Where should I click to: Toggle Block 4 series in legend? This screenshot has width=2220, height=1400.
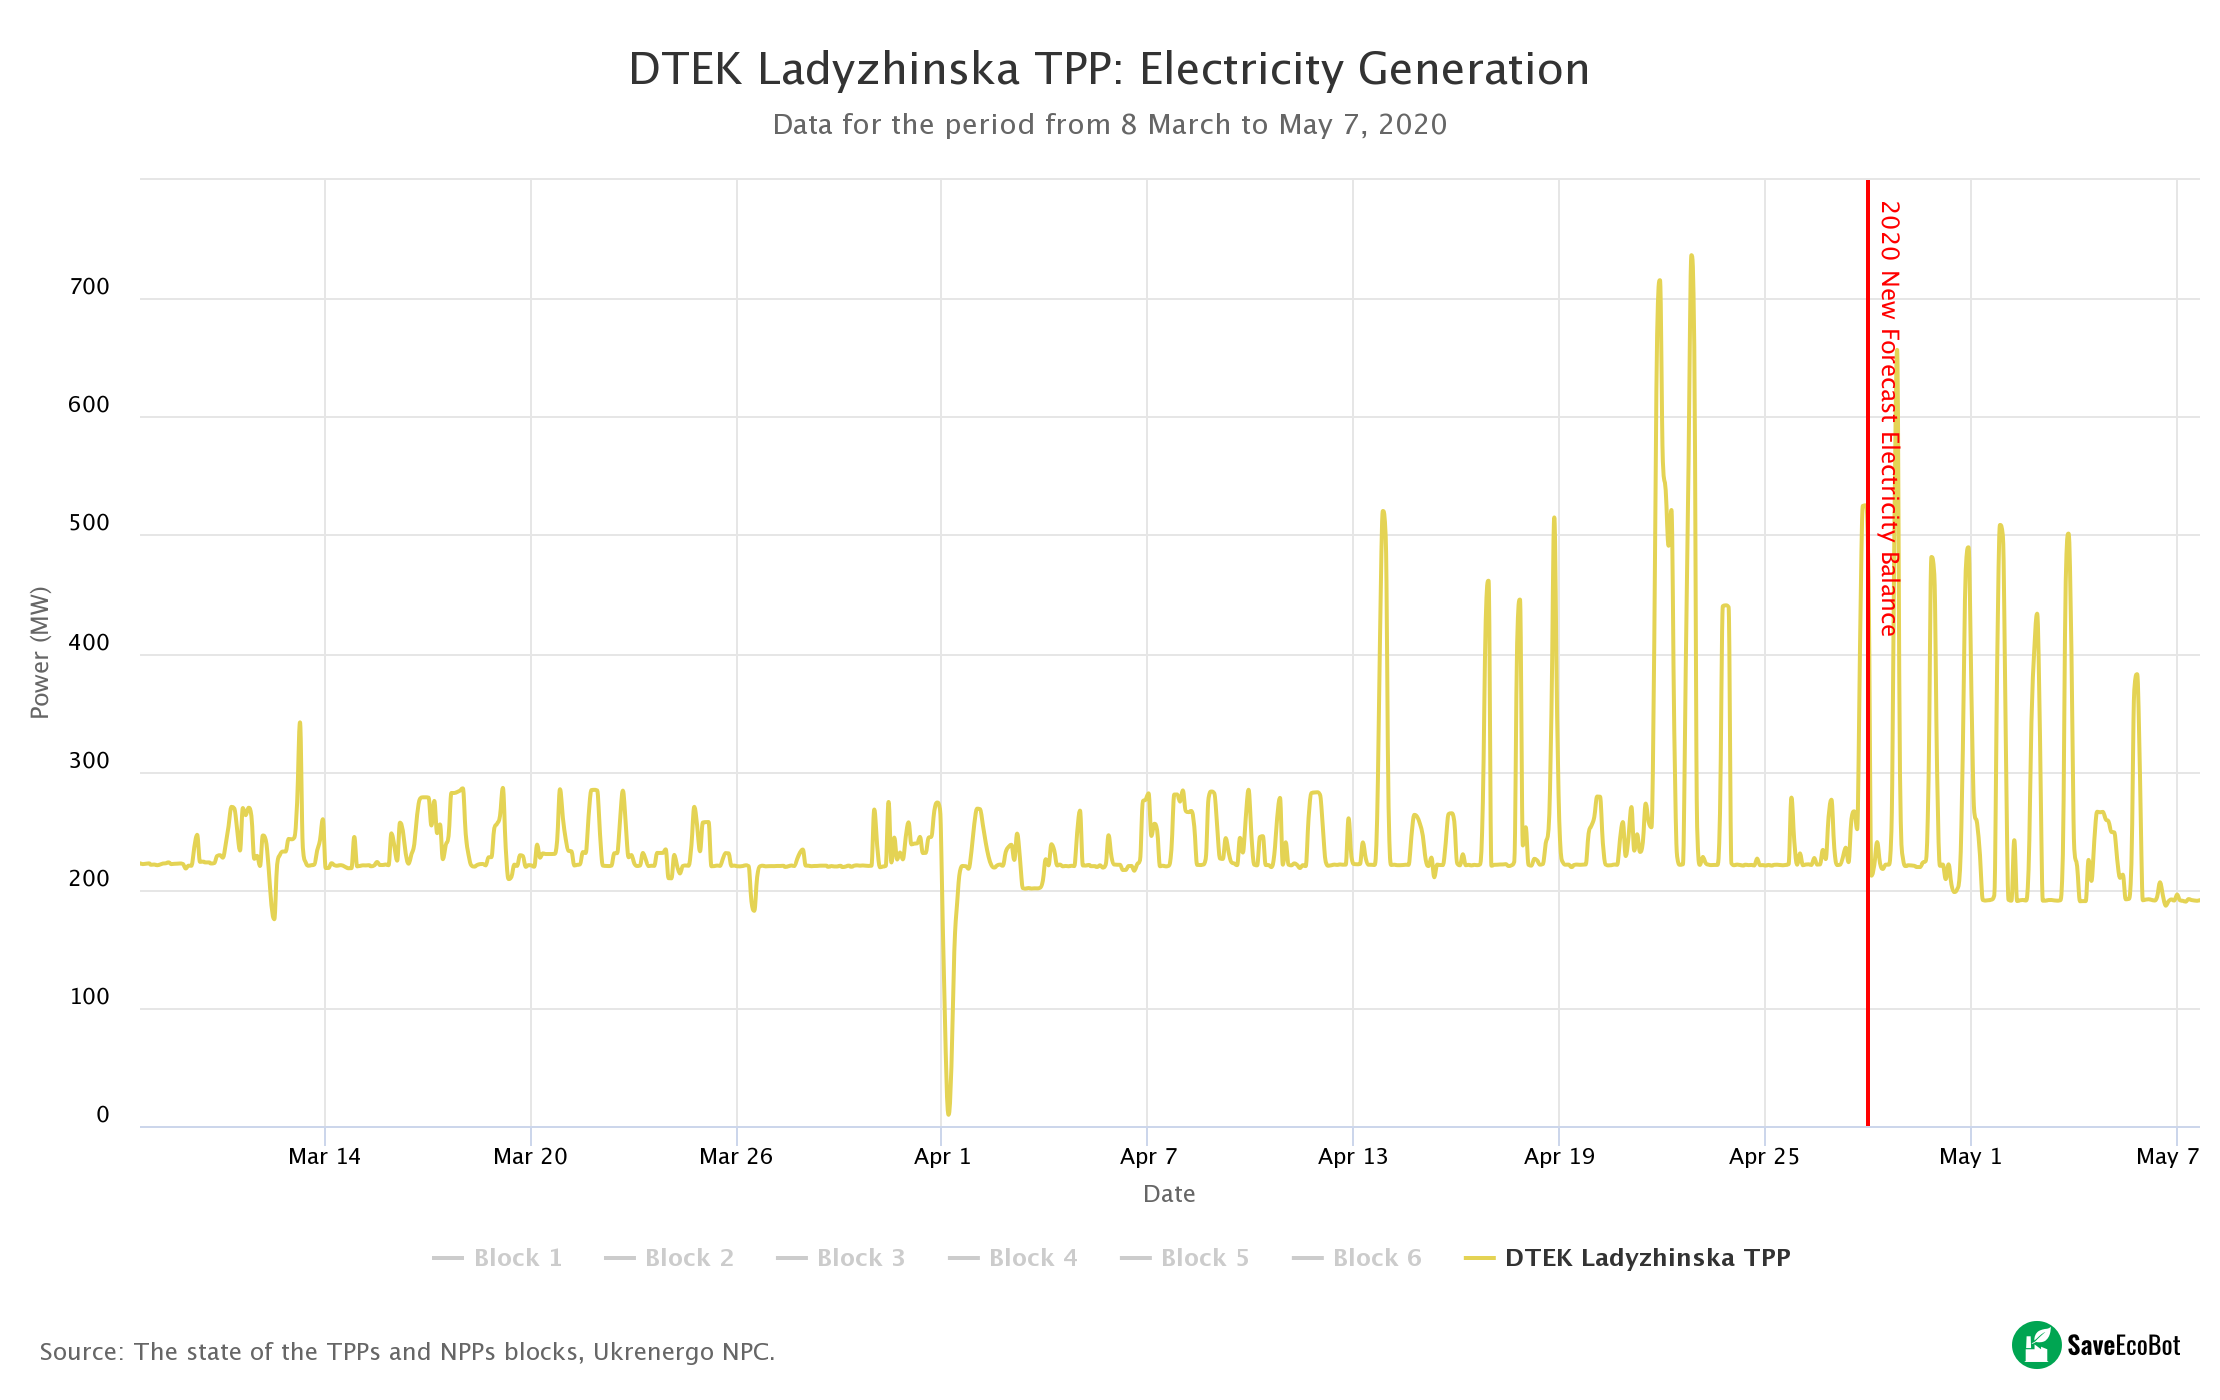coord(1013,1258)
